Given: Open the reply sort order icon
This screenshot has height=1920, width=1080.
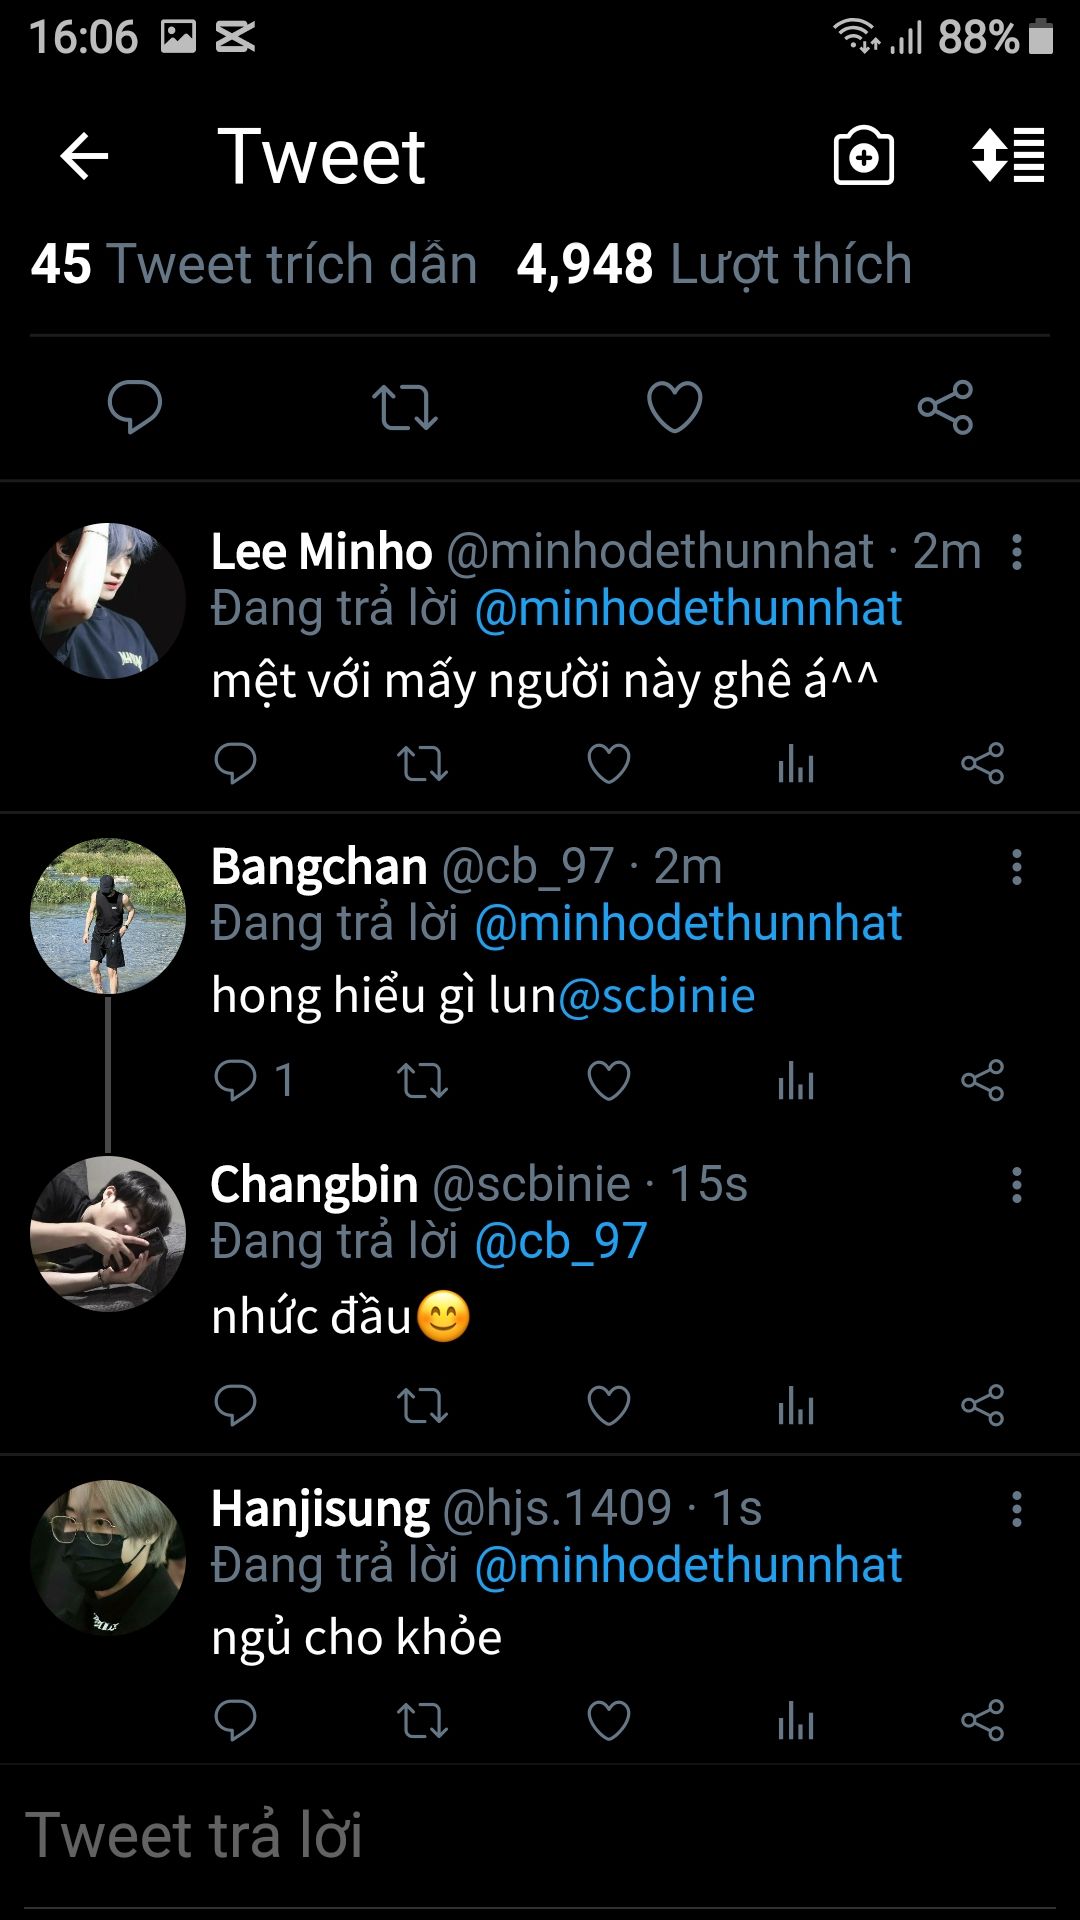Looking at the screenshot, I should pyautogui.click(x=1008, y=156).
